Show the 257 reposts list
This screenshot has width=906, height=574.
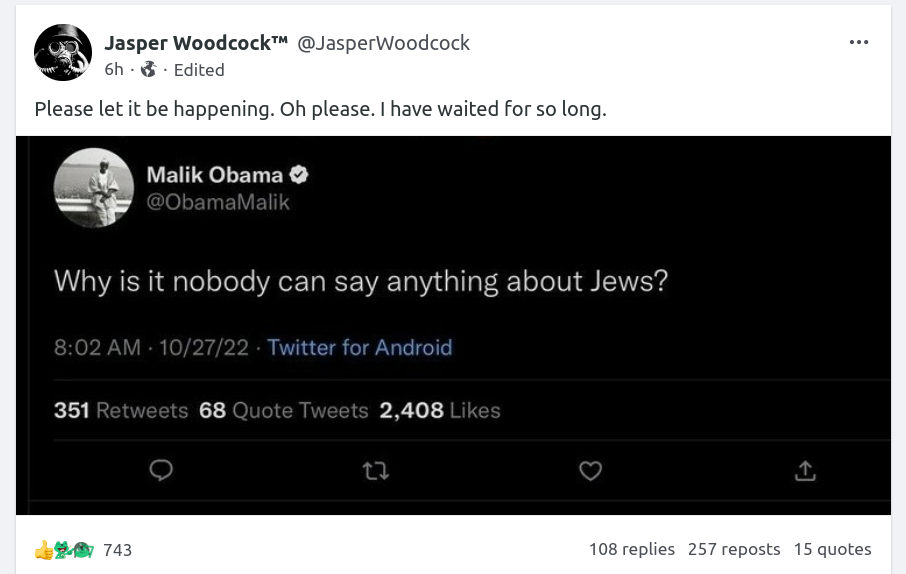click(x=734, y=549)
